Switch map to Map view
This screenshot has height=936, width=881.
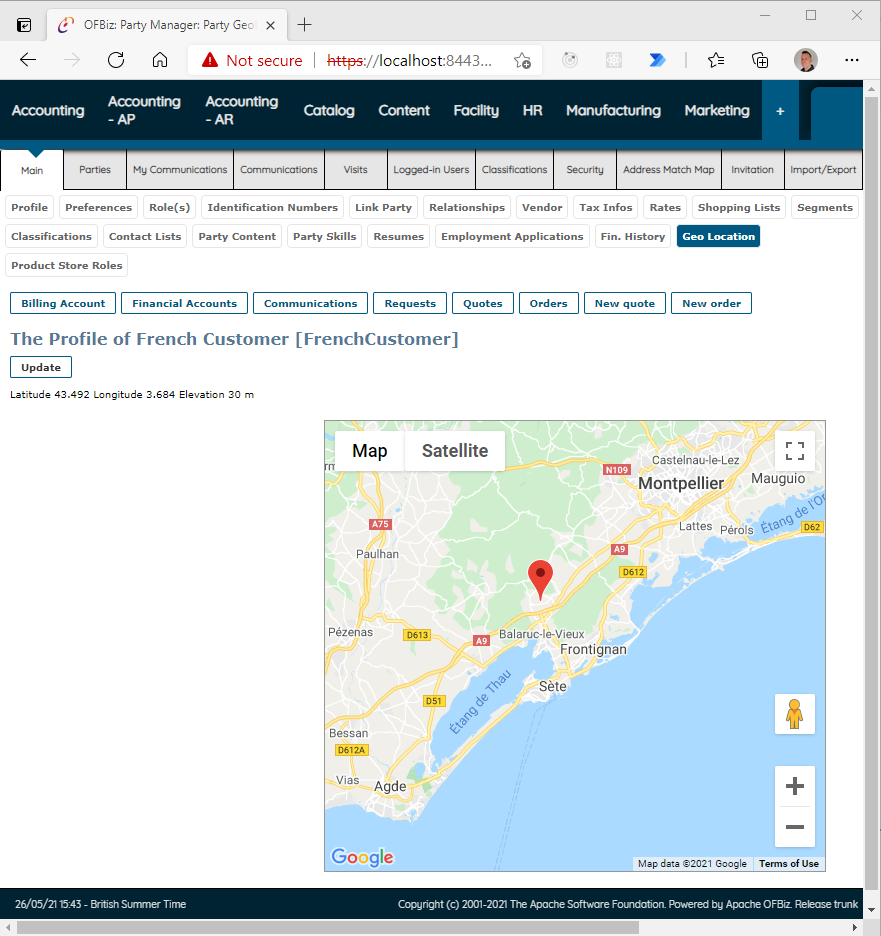(x=369, y=451)
